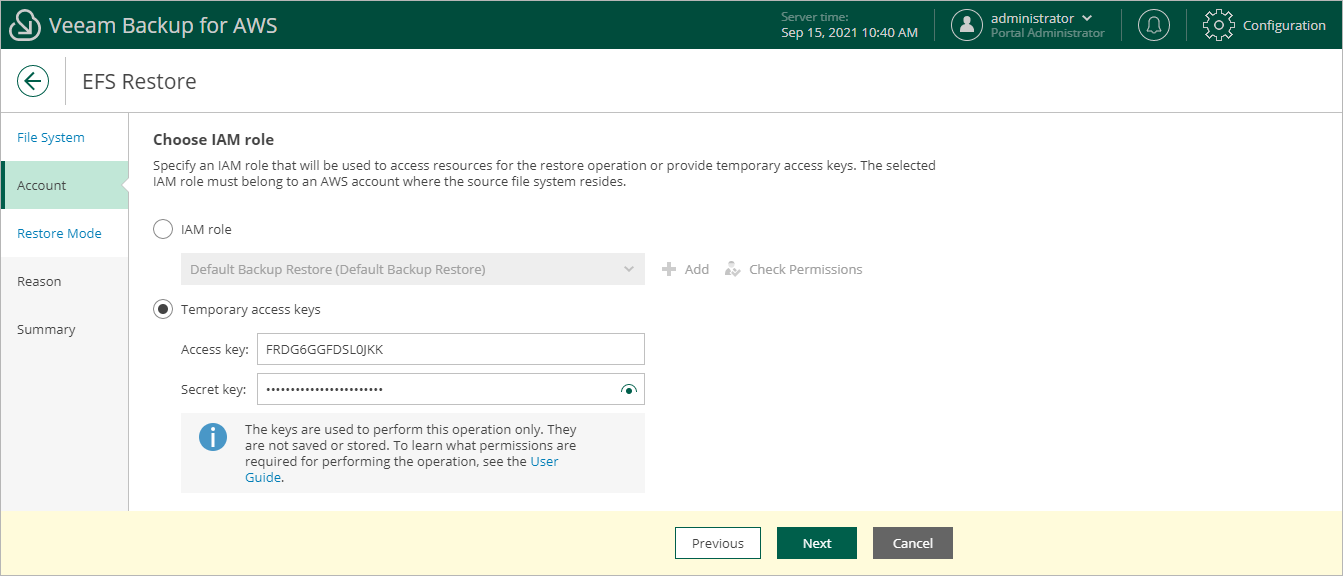Click the Add plus icon

(669, 269)
